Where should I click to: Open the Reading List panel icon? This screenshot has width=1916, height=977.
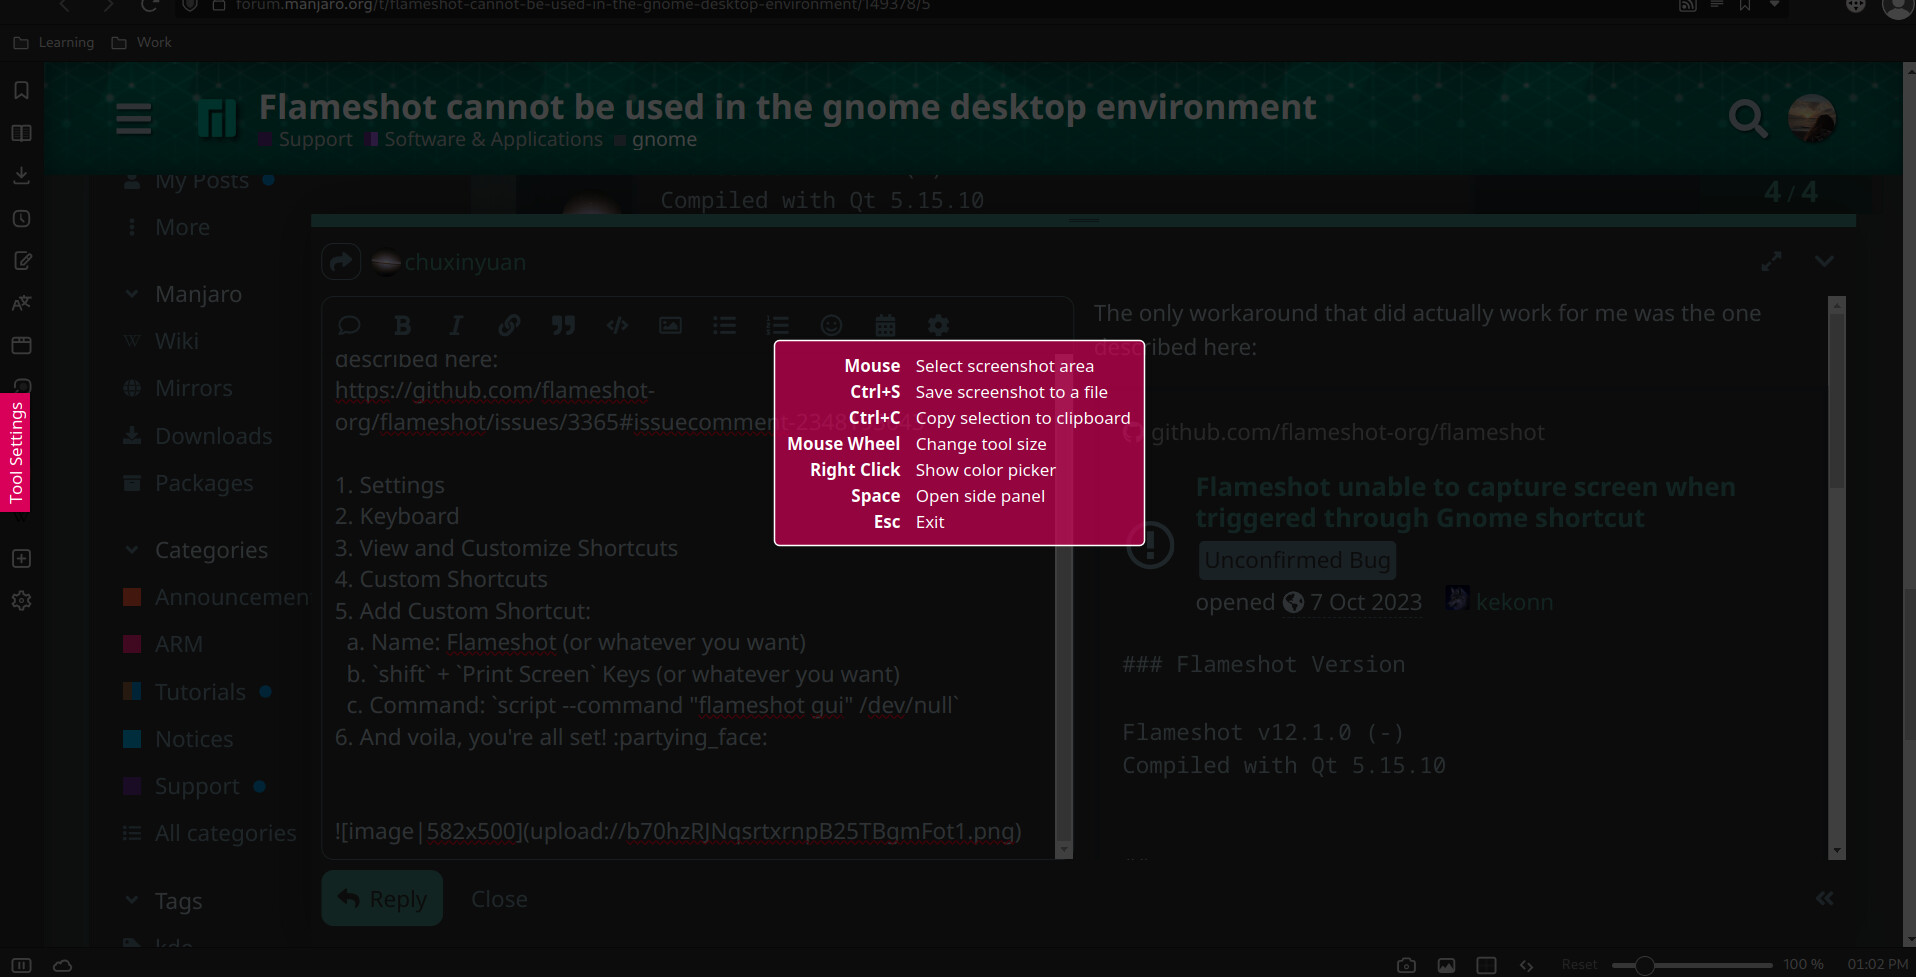click(21, 133)
